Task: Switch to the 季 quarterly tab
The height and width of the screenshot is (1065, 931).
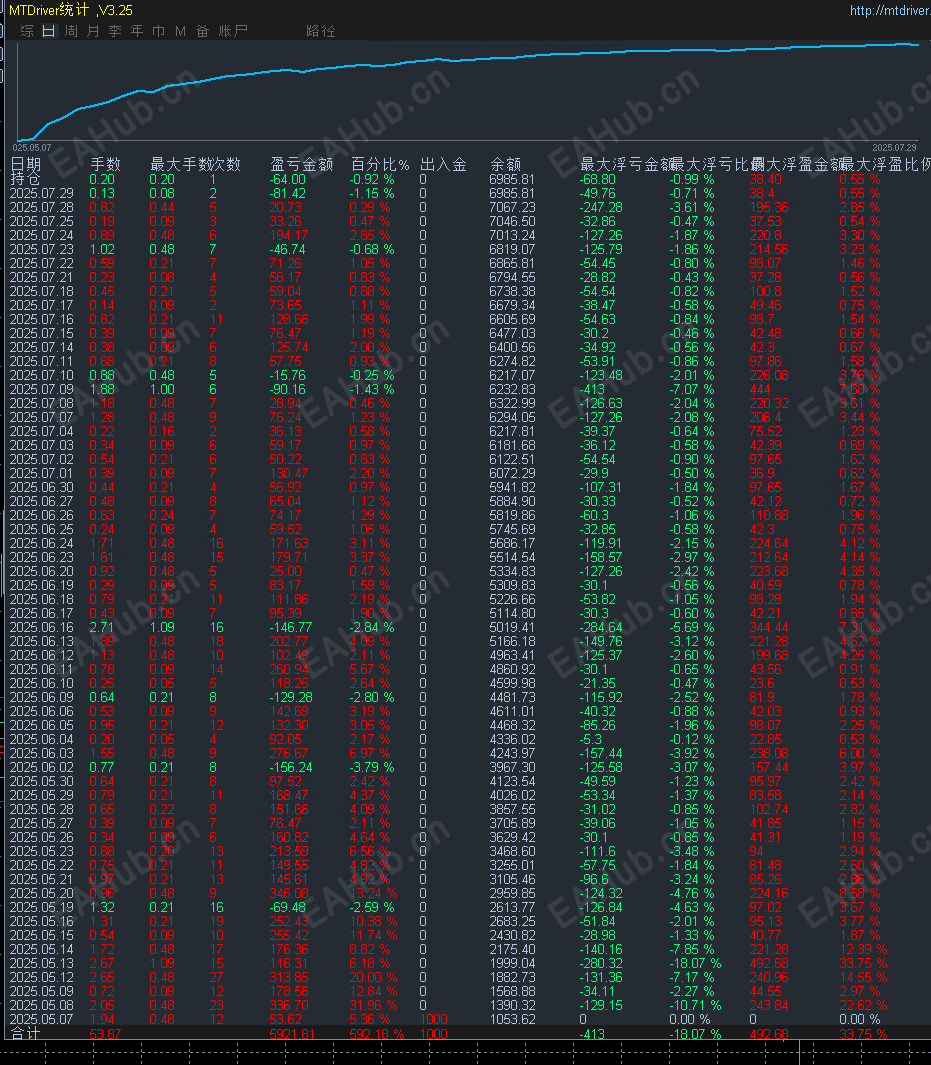Action: 115,31
